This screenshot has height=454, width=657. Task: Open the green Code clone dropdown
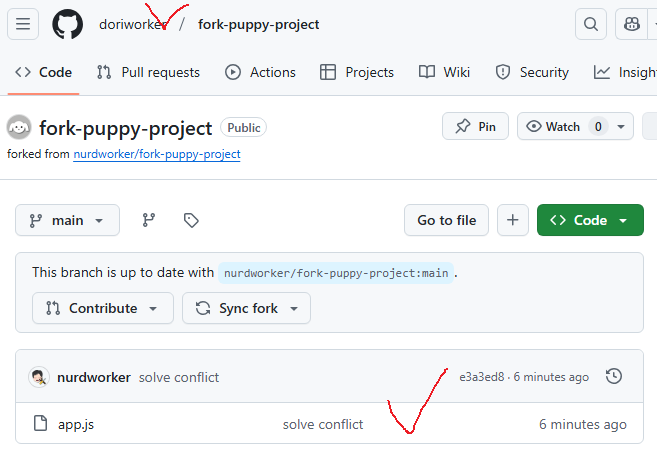point(590,220)
